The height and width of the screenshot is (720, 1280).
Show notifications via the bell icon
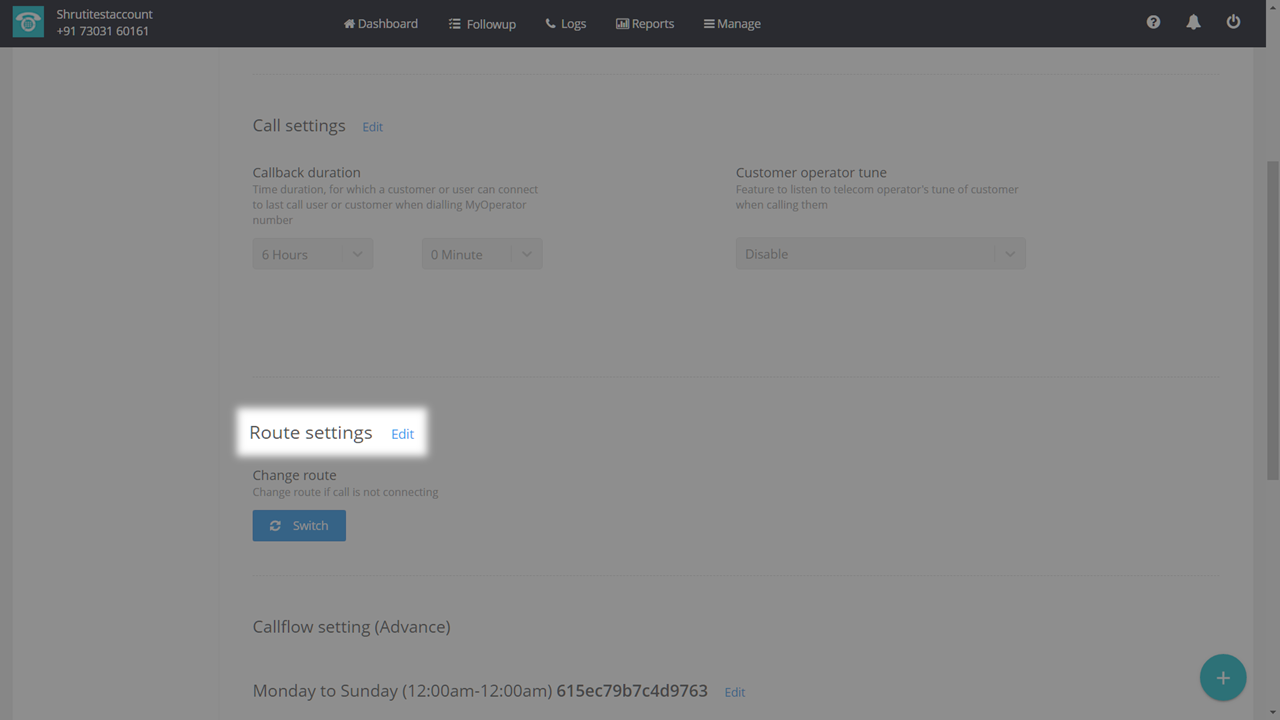(1193, 22)
